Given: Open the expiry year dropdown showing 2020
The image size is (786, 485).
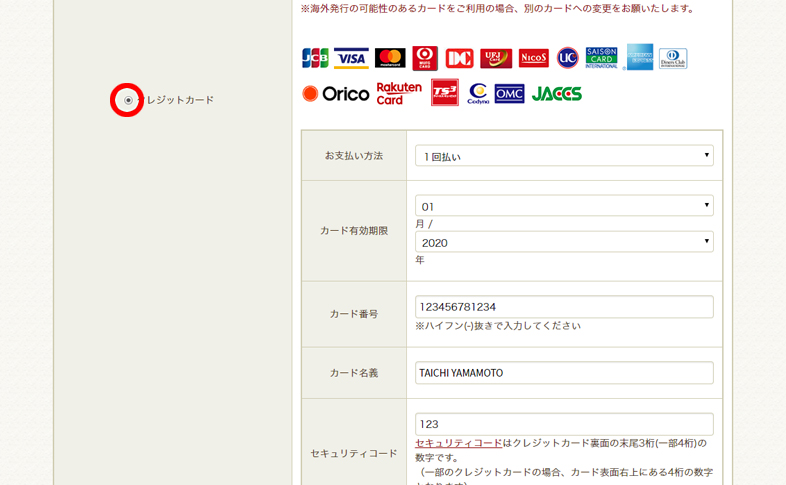Looking at the screenshot, I should click(564, 242).
